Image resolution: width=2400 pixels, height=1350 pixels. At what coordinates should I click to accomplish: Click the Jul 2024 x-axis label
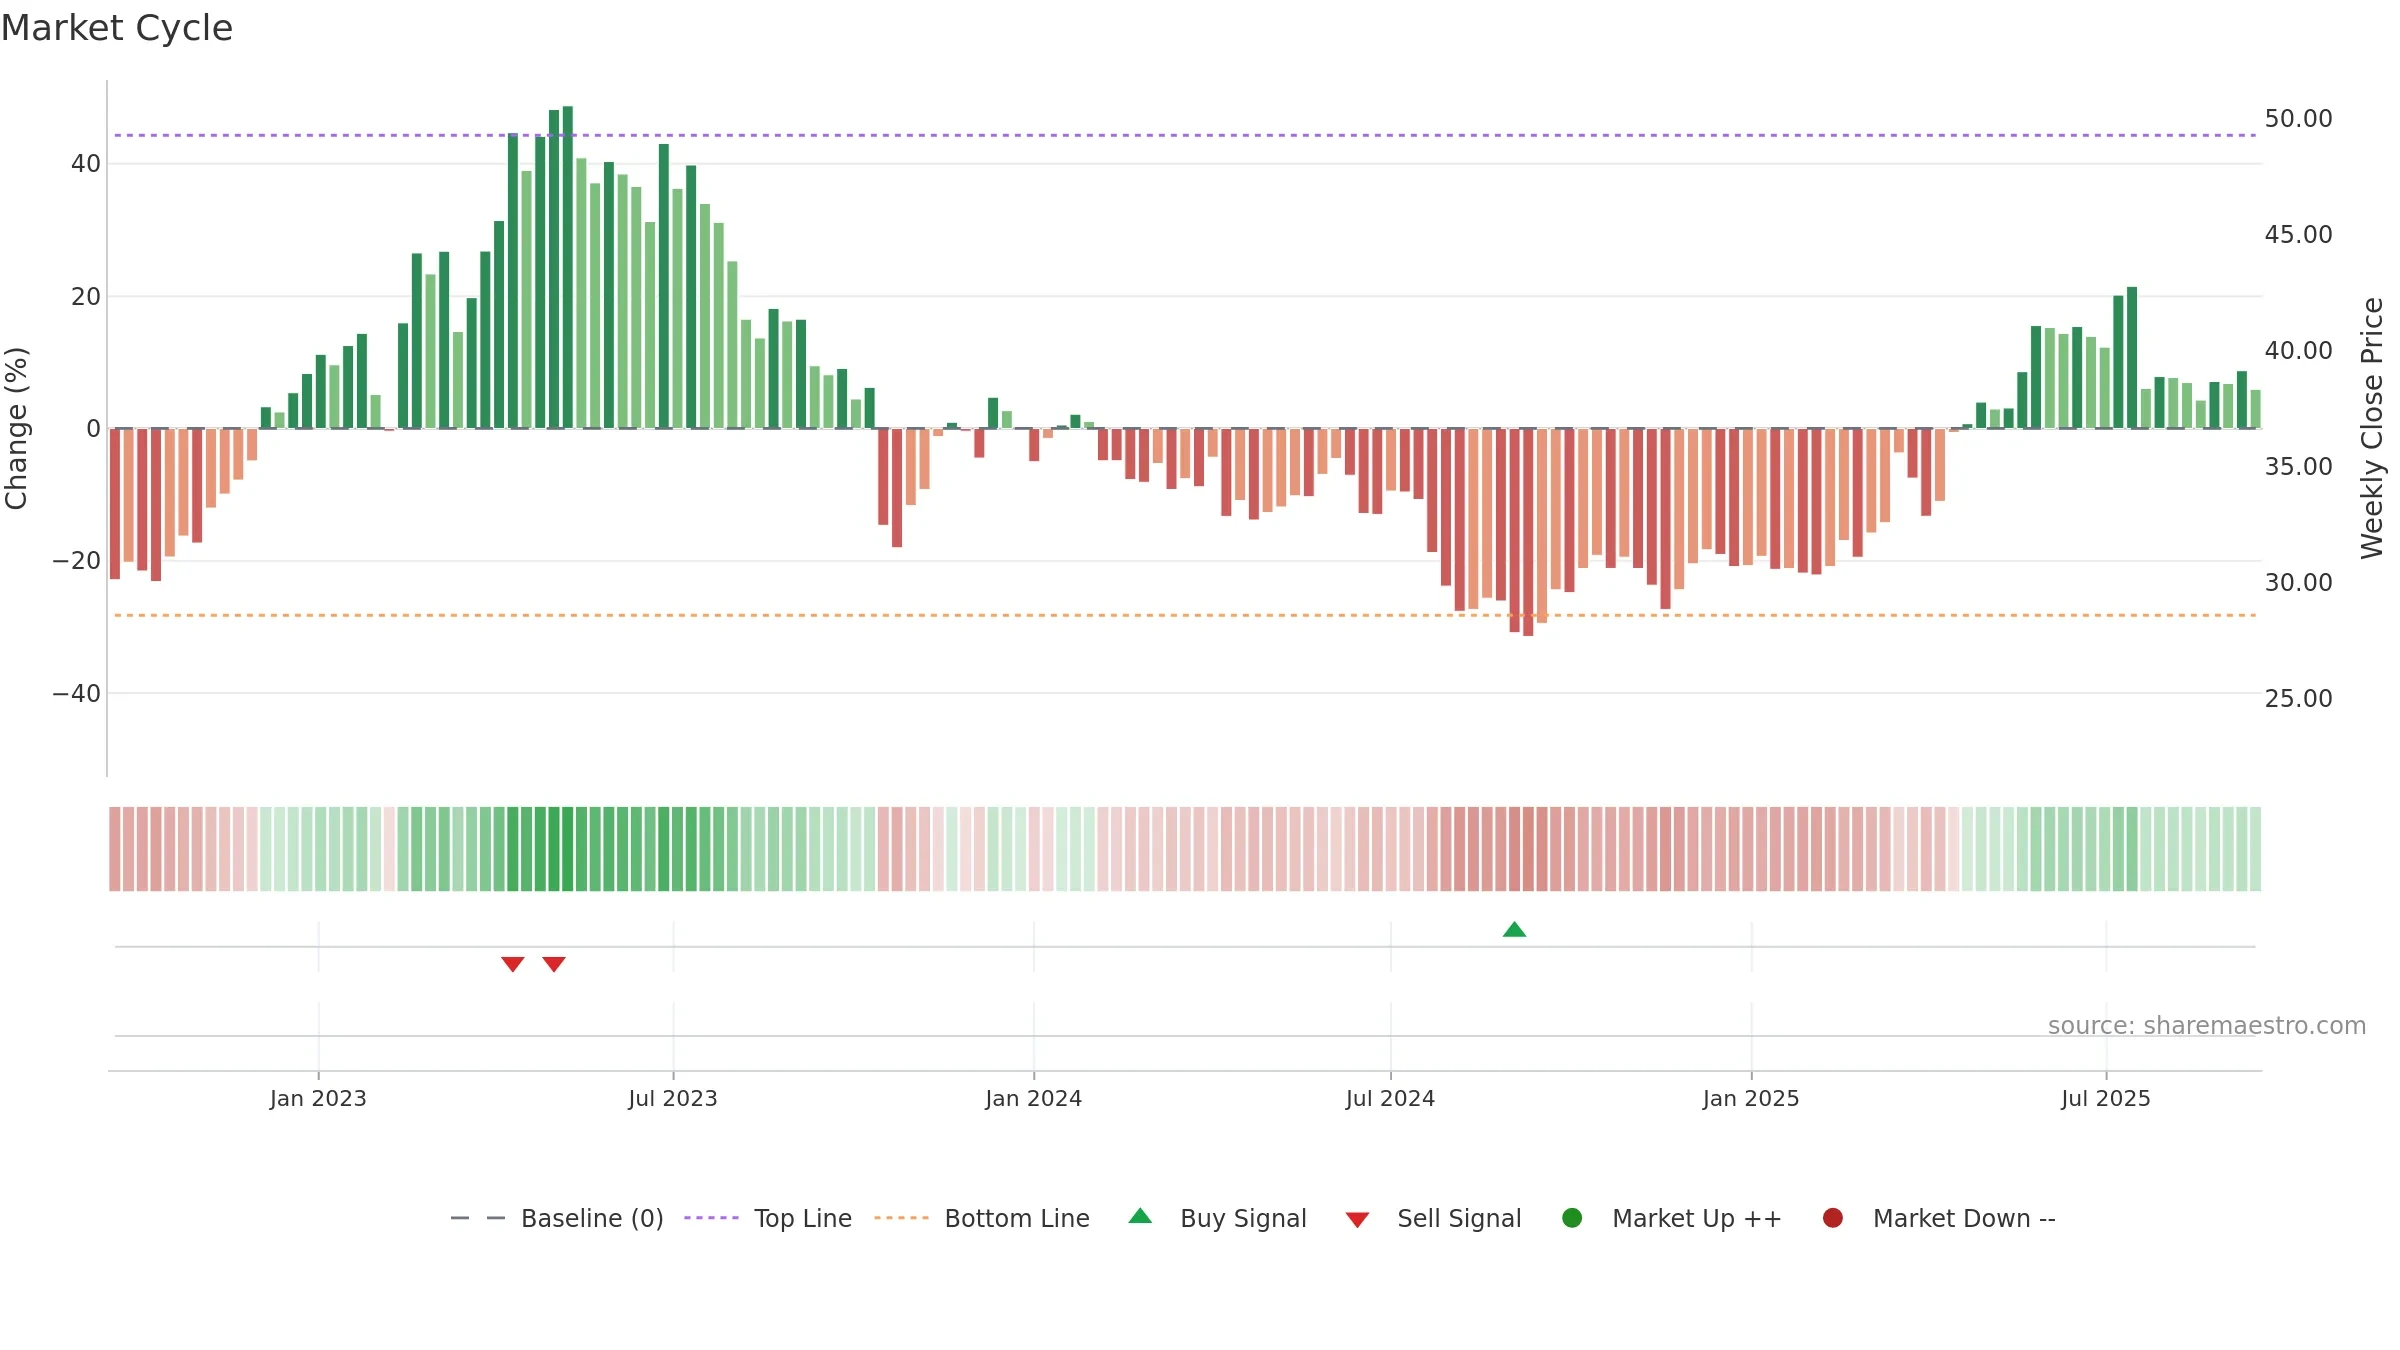pyautogui.click(x=1390, y=1098)
